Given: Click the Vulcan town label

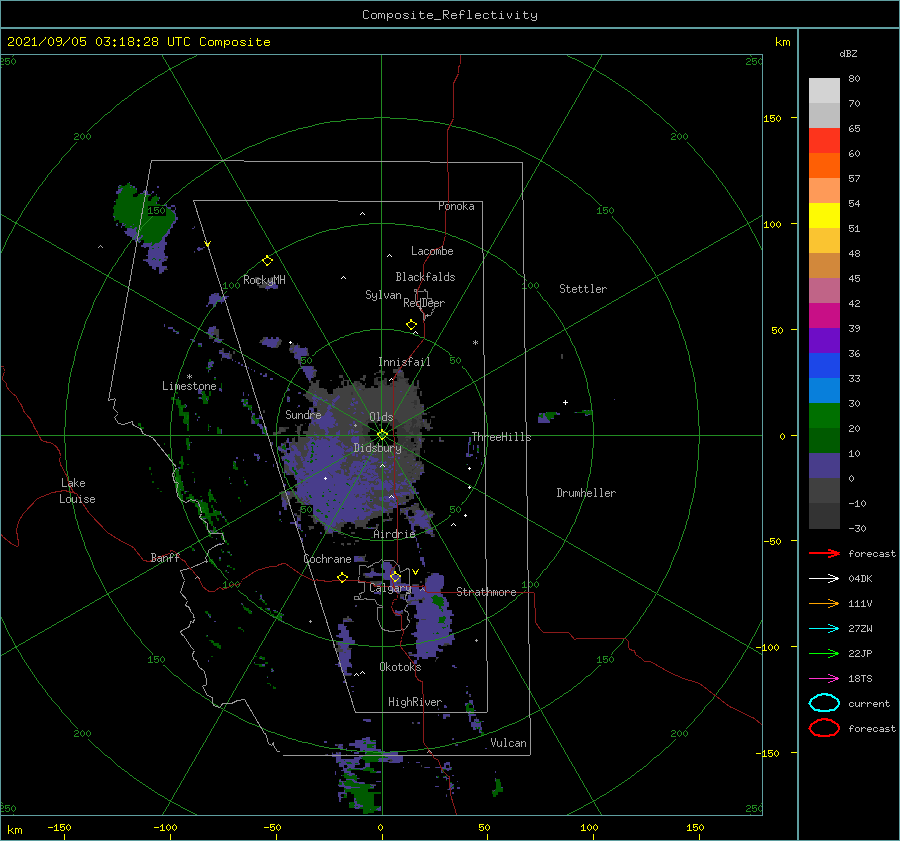Looking at the screenshot, I should click(x=509, y=743).
